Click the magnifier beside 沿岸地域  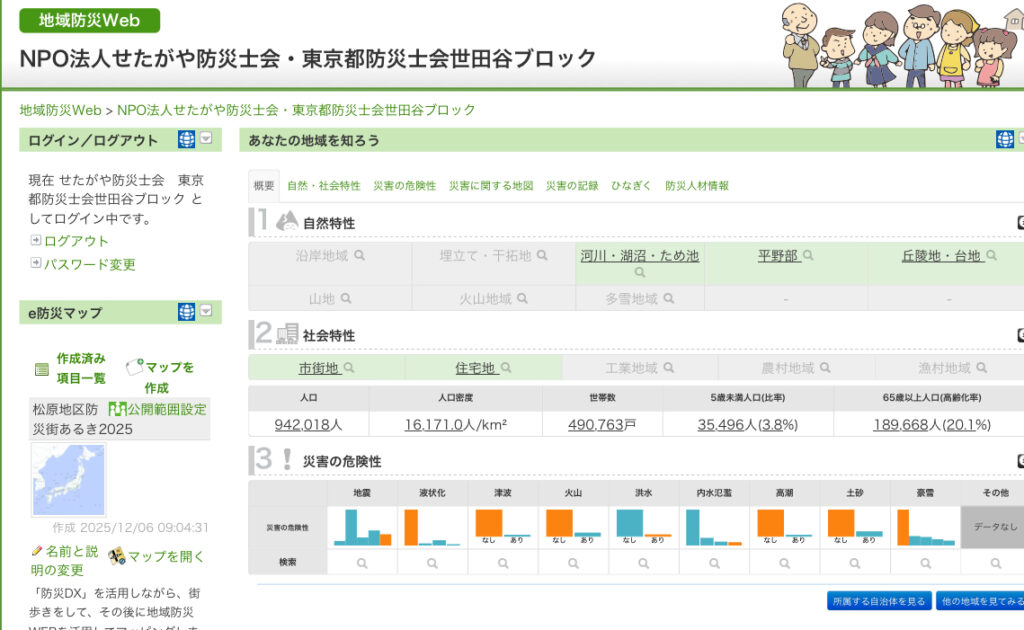click(359, 256)
